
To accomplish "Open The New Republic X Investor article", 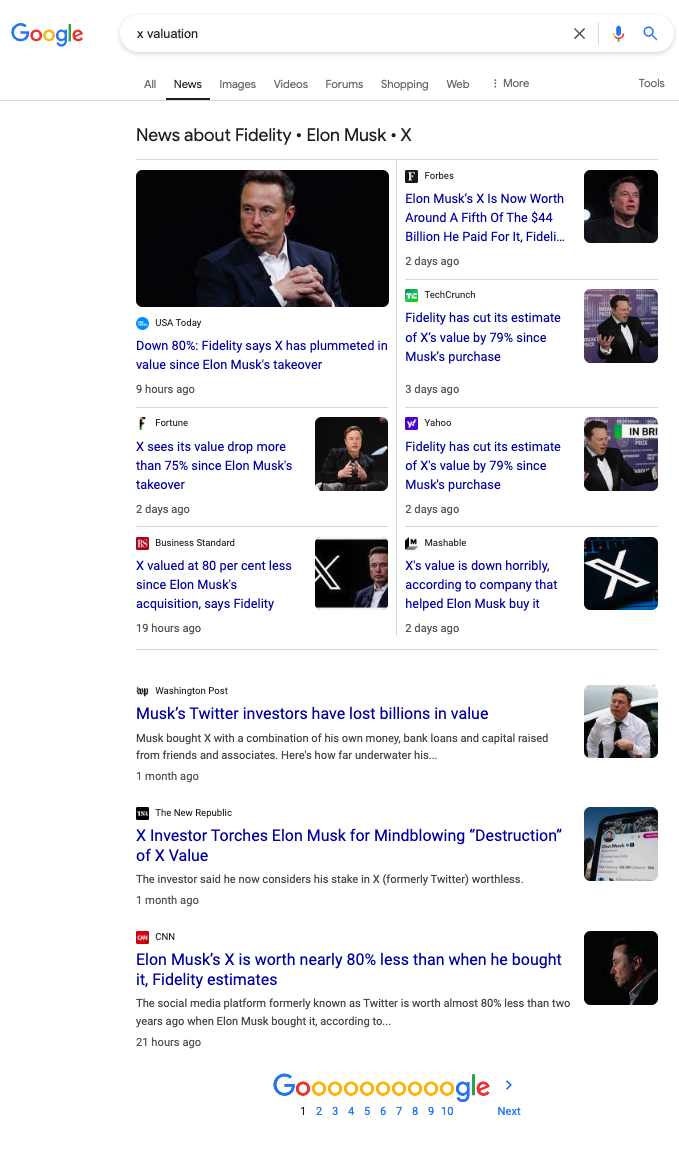I will pyautogui.click(x=349, y=845).
